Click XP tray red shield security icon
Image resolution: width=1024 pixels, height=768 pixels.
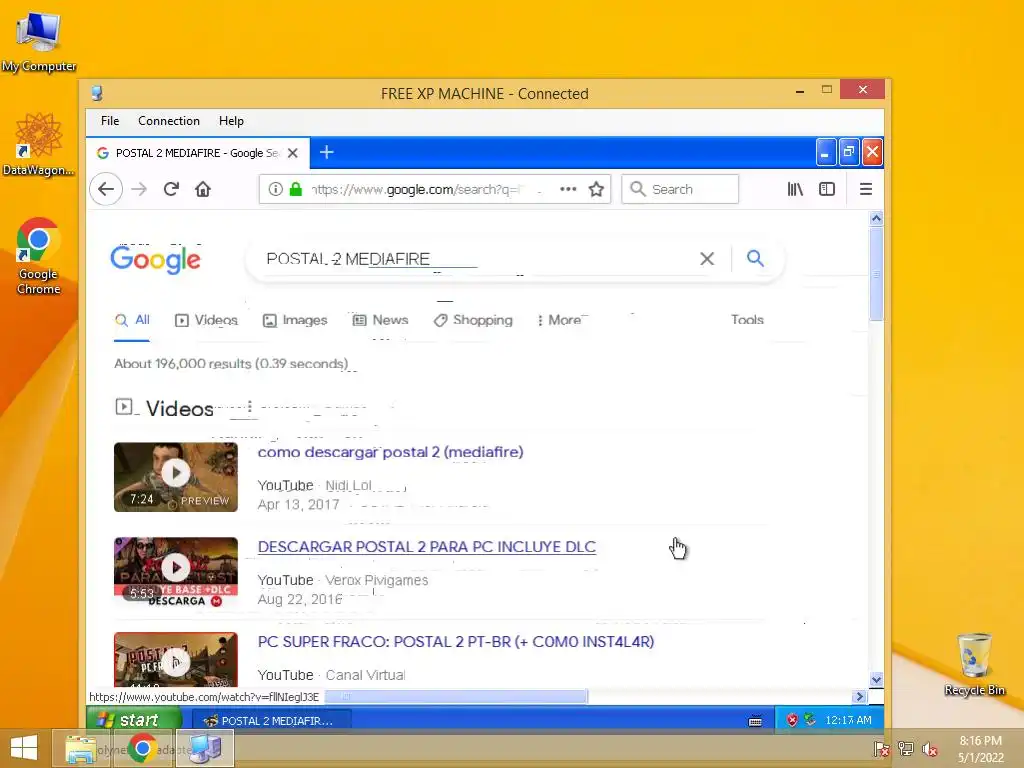point(792,720)
